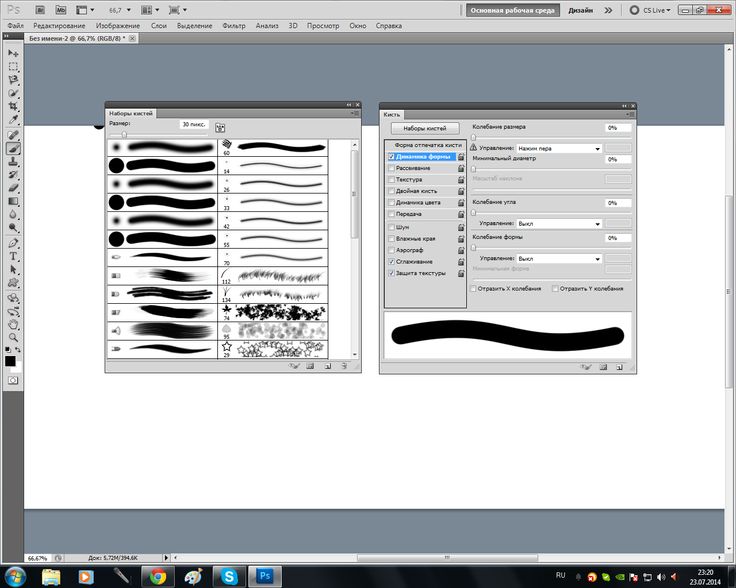Select the Eyedropper tool
736x588 pixels.
coord(13,120)
